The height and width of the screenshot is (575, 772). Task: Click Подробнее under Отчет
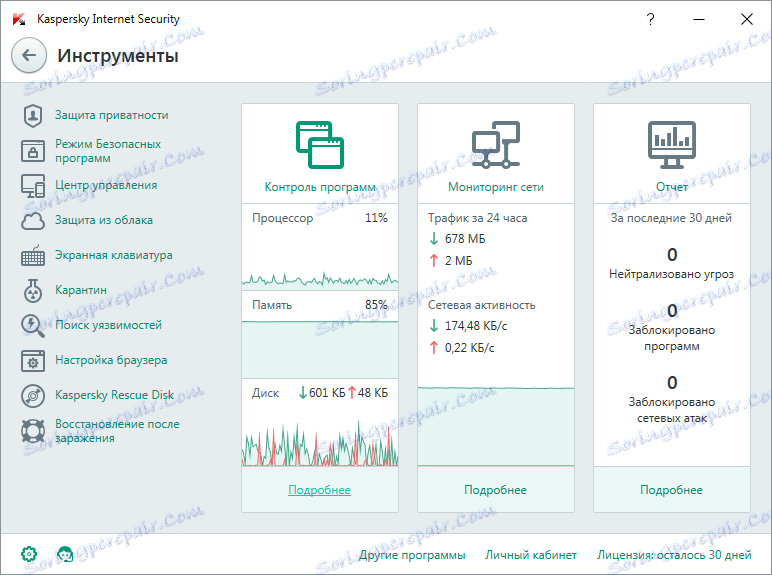(671, 490)
